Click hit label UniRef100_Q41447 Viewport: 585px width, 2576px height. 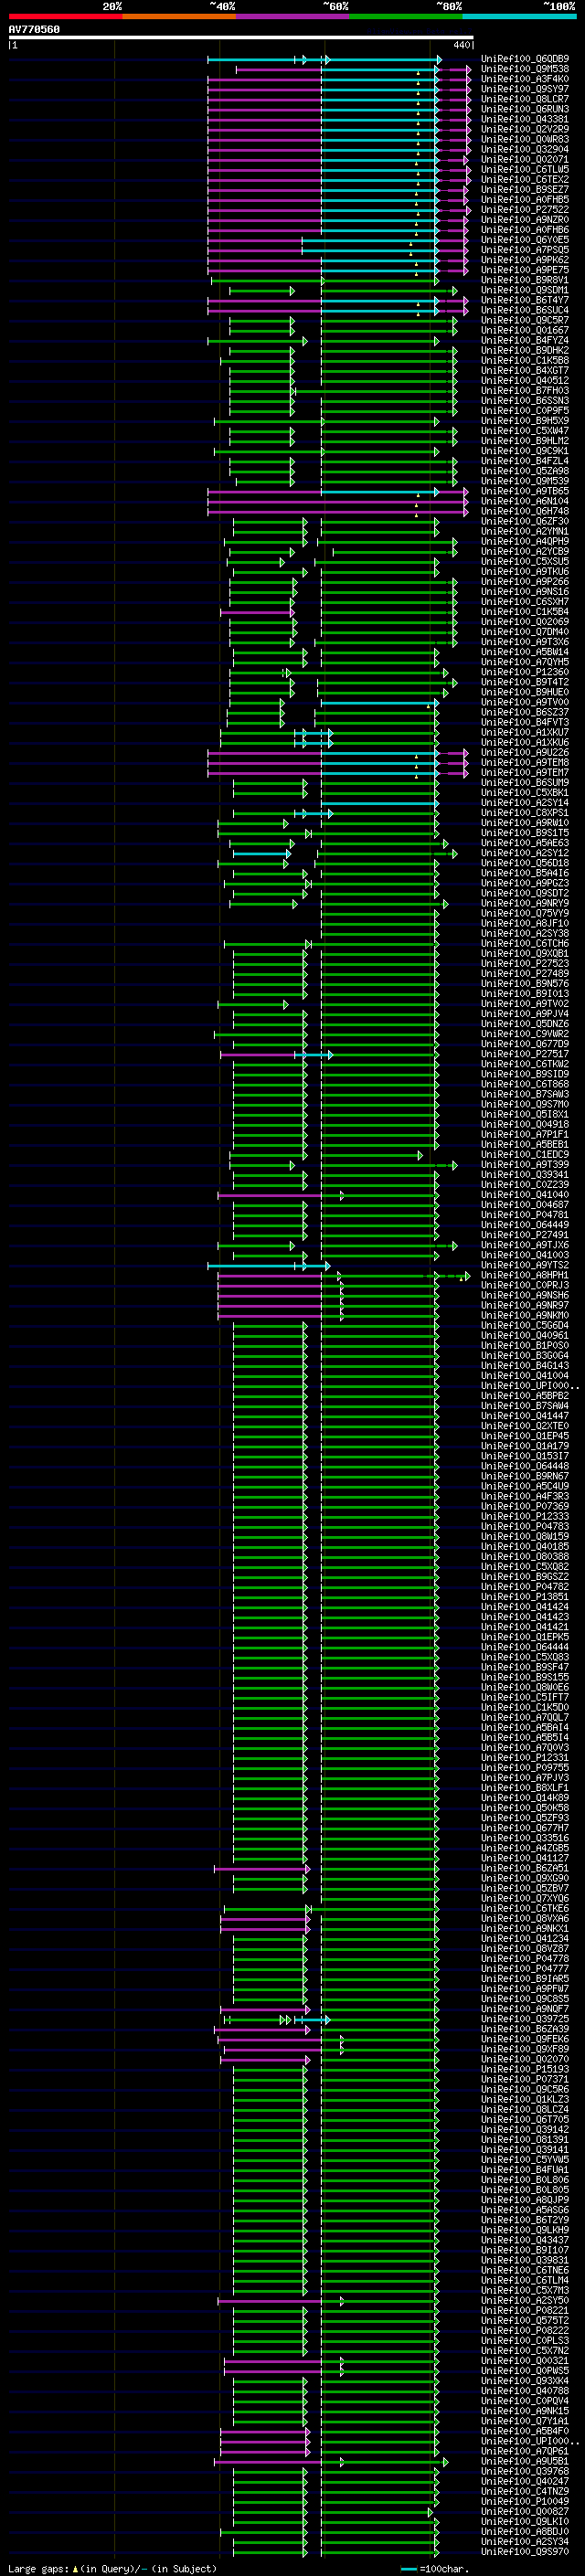(x=525, y=1416)
